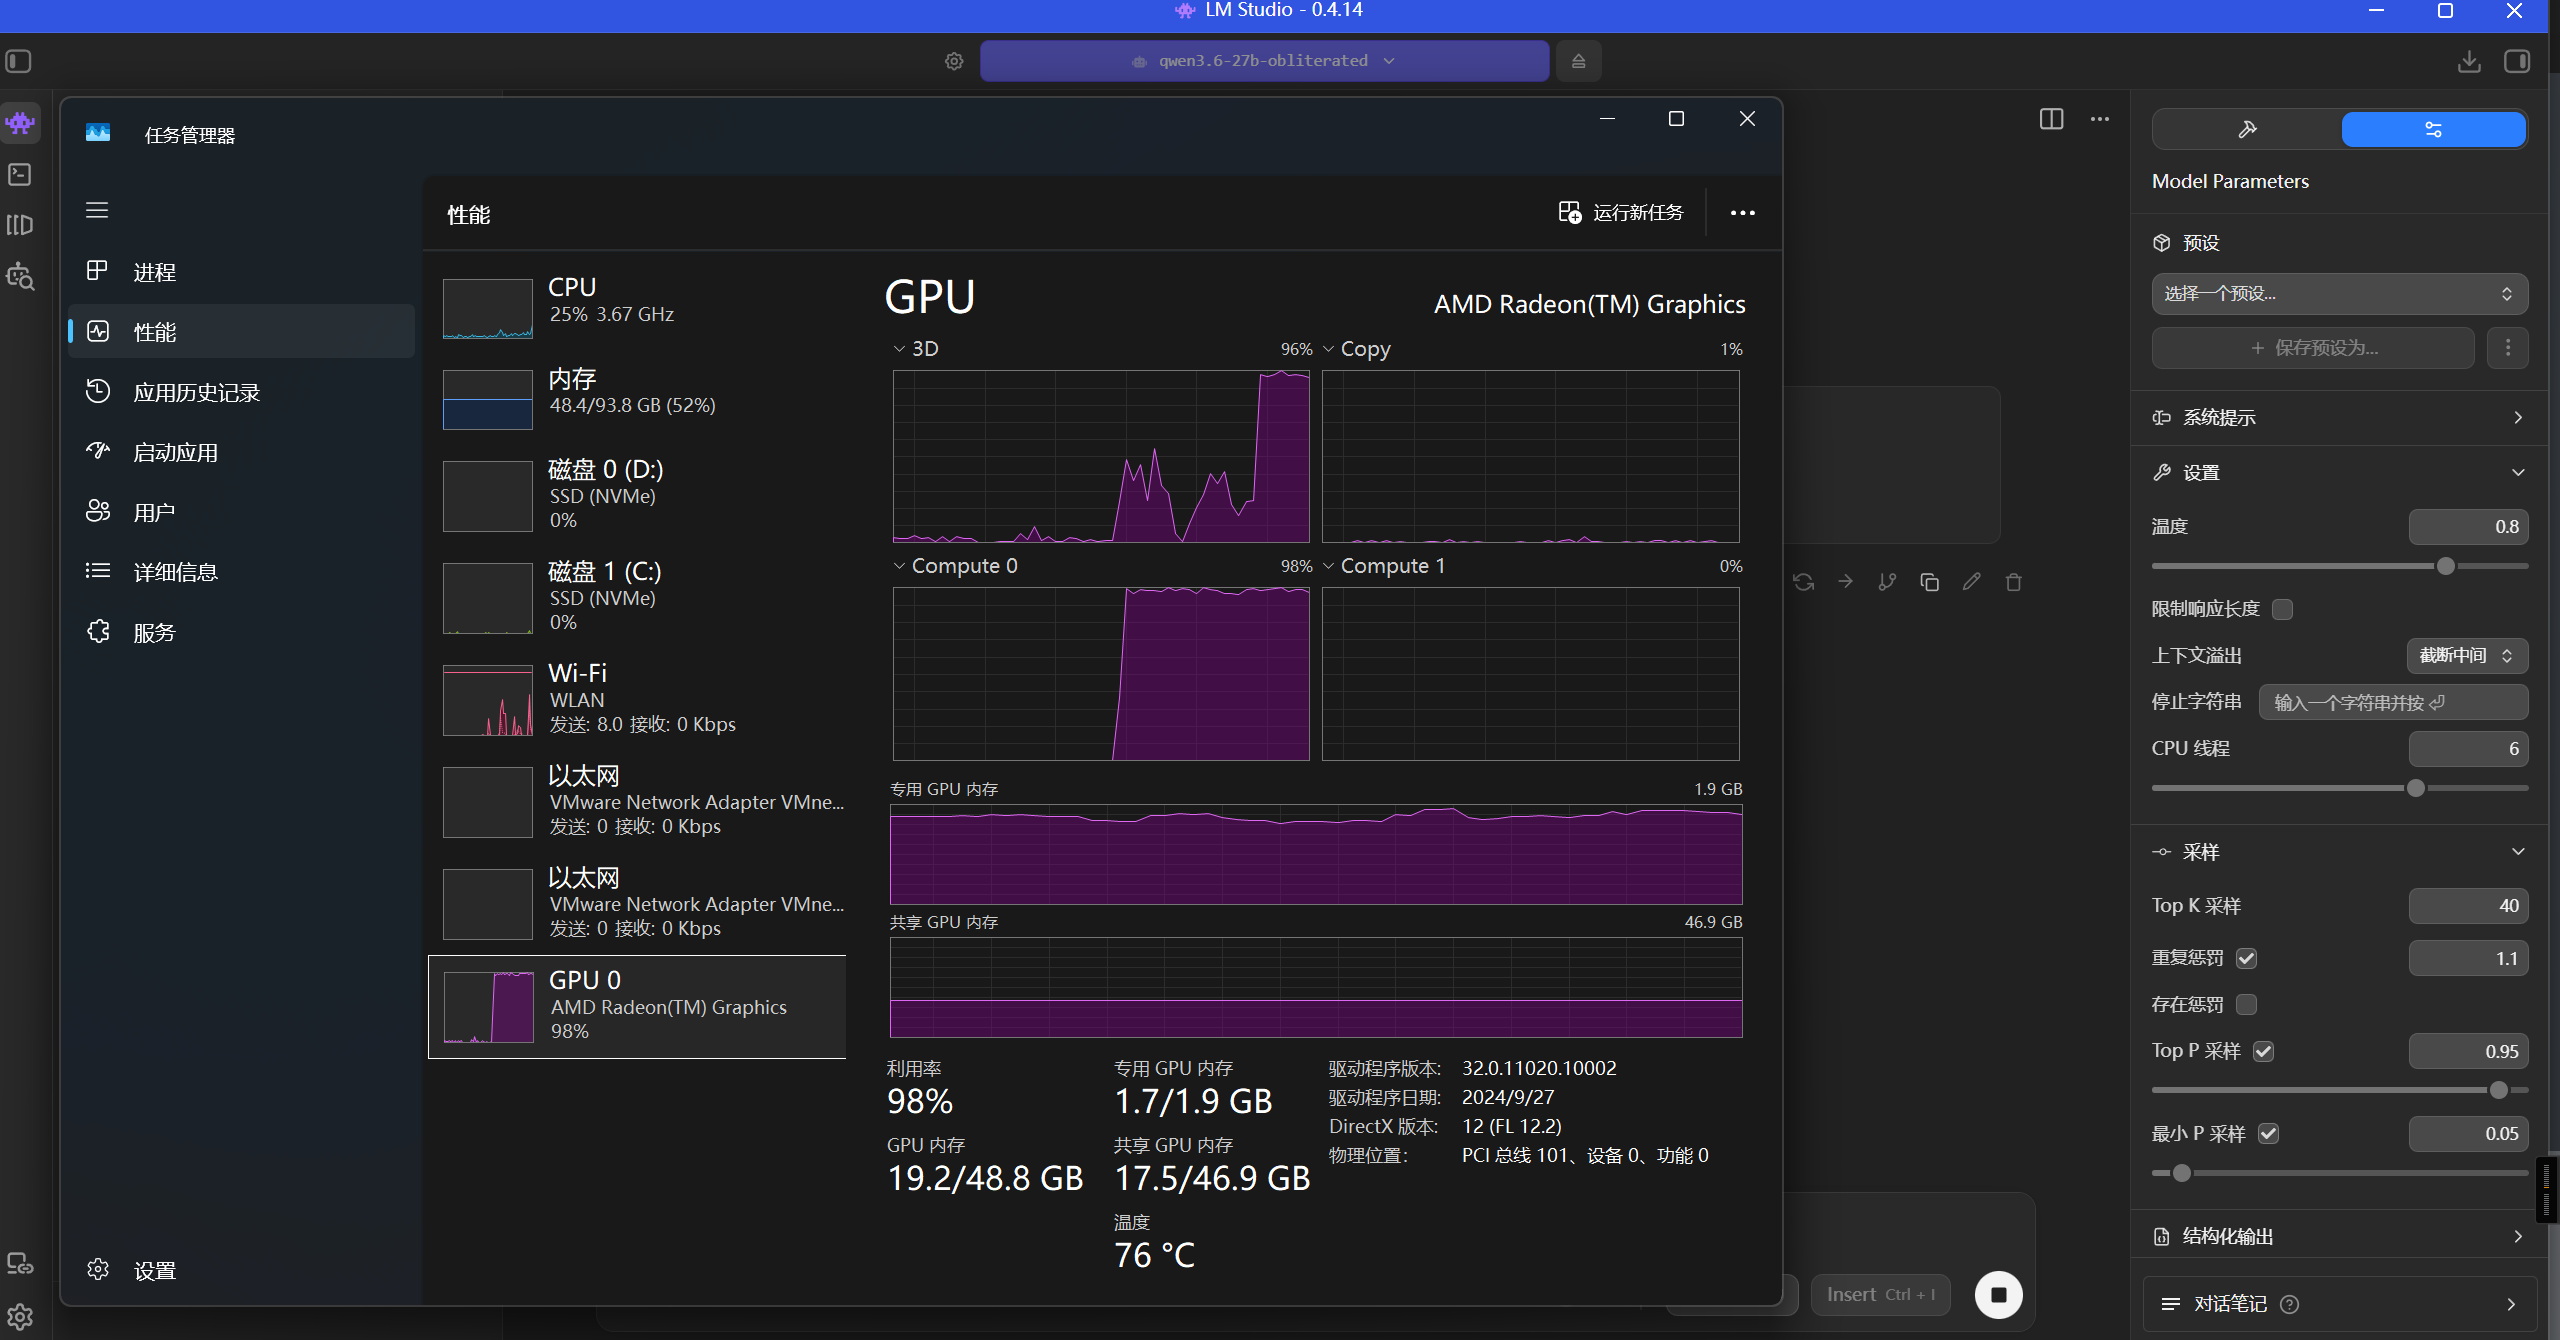This screenshot has width=2560, height=1340.
Task: Expand the structured output section
Action: (2340, 1237)
